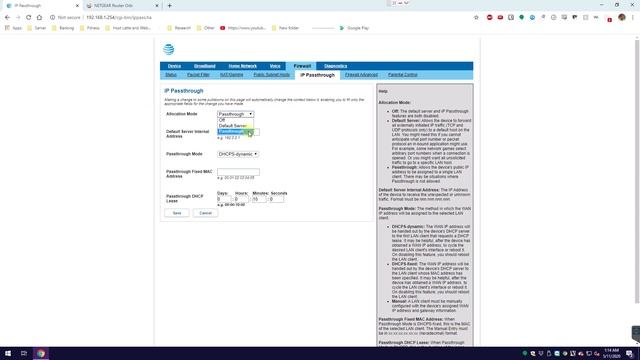The width and height of the screenshot is (640, 360).
Task: Select the IP Passthrough sub-tab
Action: pyautogui.click(x=318, y=75)
